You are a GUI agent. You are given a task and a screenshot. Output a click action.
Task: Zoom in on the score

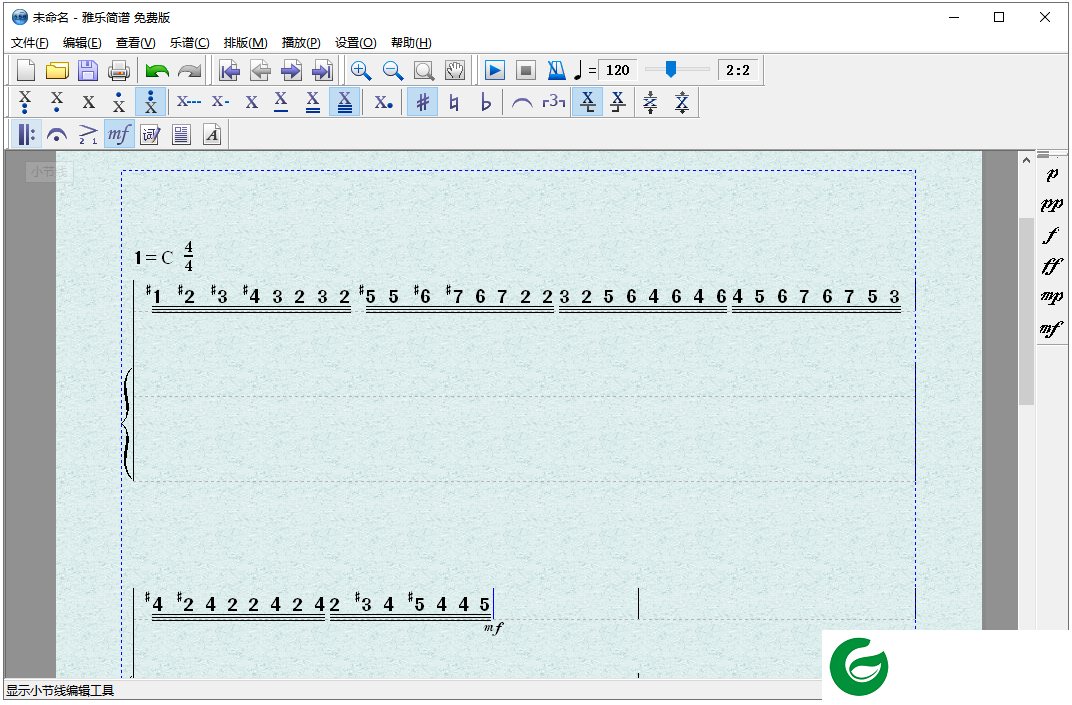[361, 70]
